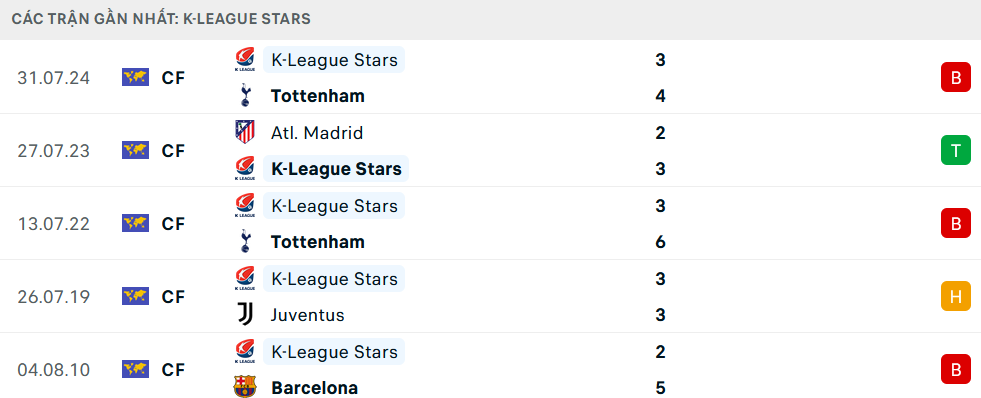Click world flag icon beside 04.08.10

click(135, 369)
